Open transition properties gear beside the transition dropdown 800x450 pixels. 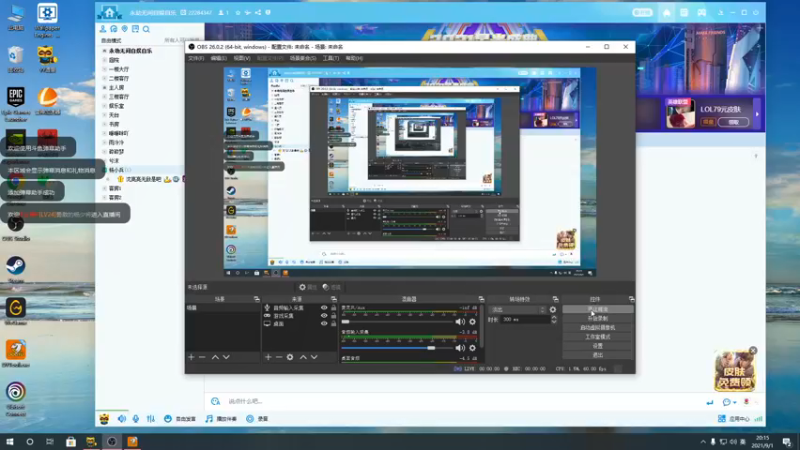coord(553,310)
